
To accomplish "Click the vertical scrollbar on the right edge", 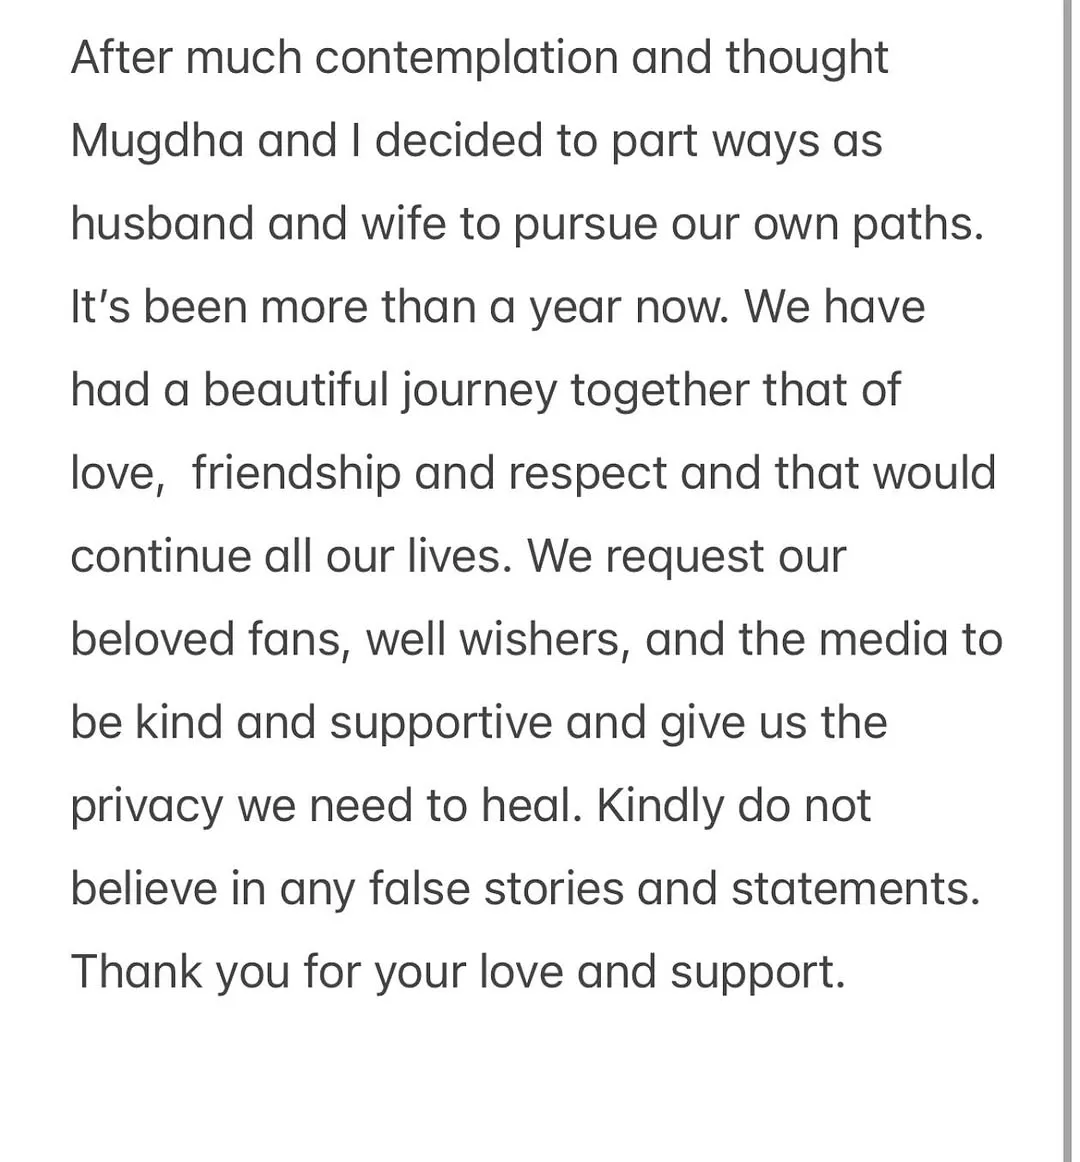I will click(x=1067, y=580).
